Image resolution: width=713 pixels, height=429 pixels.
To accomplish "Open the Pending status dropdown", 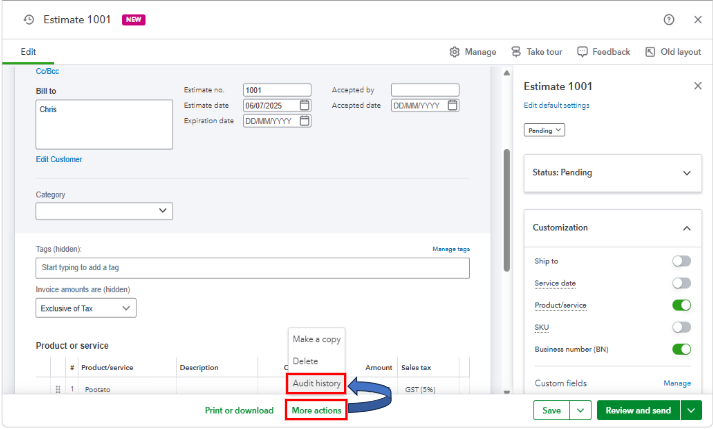I will point(544,130).
